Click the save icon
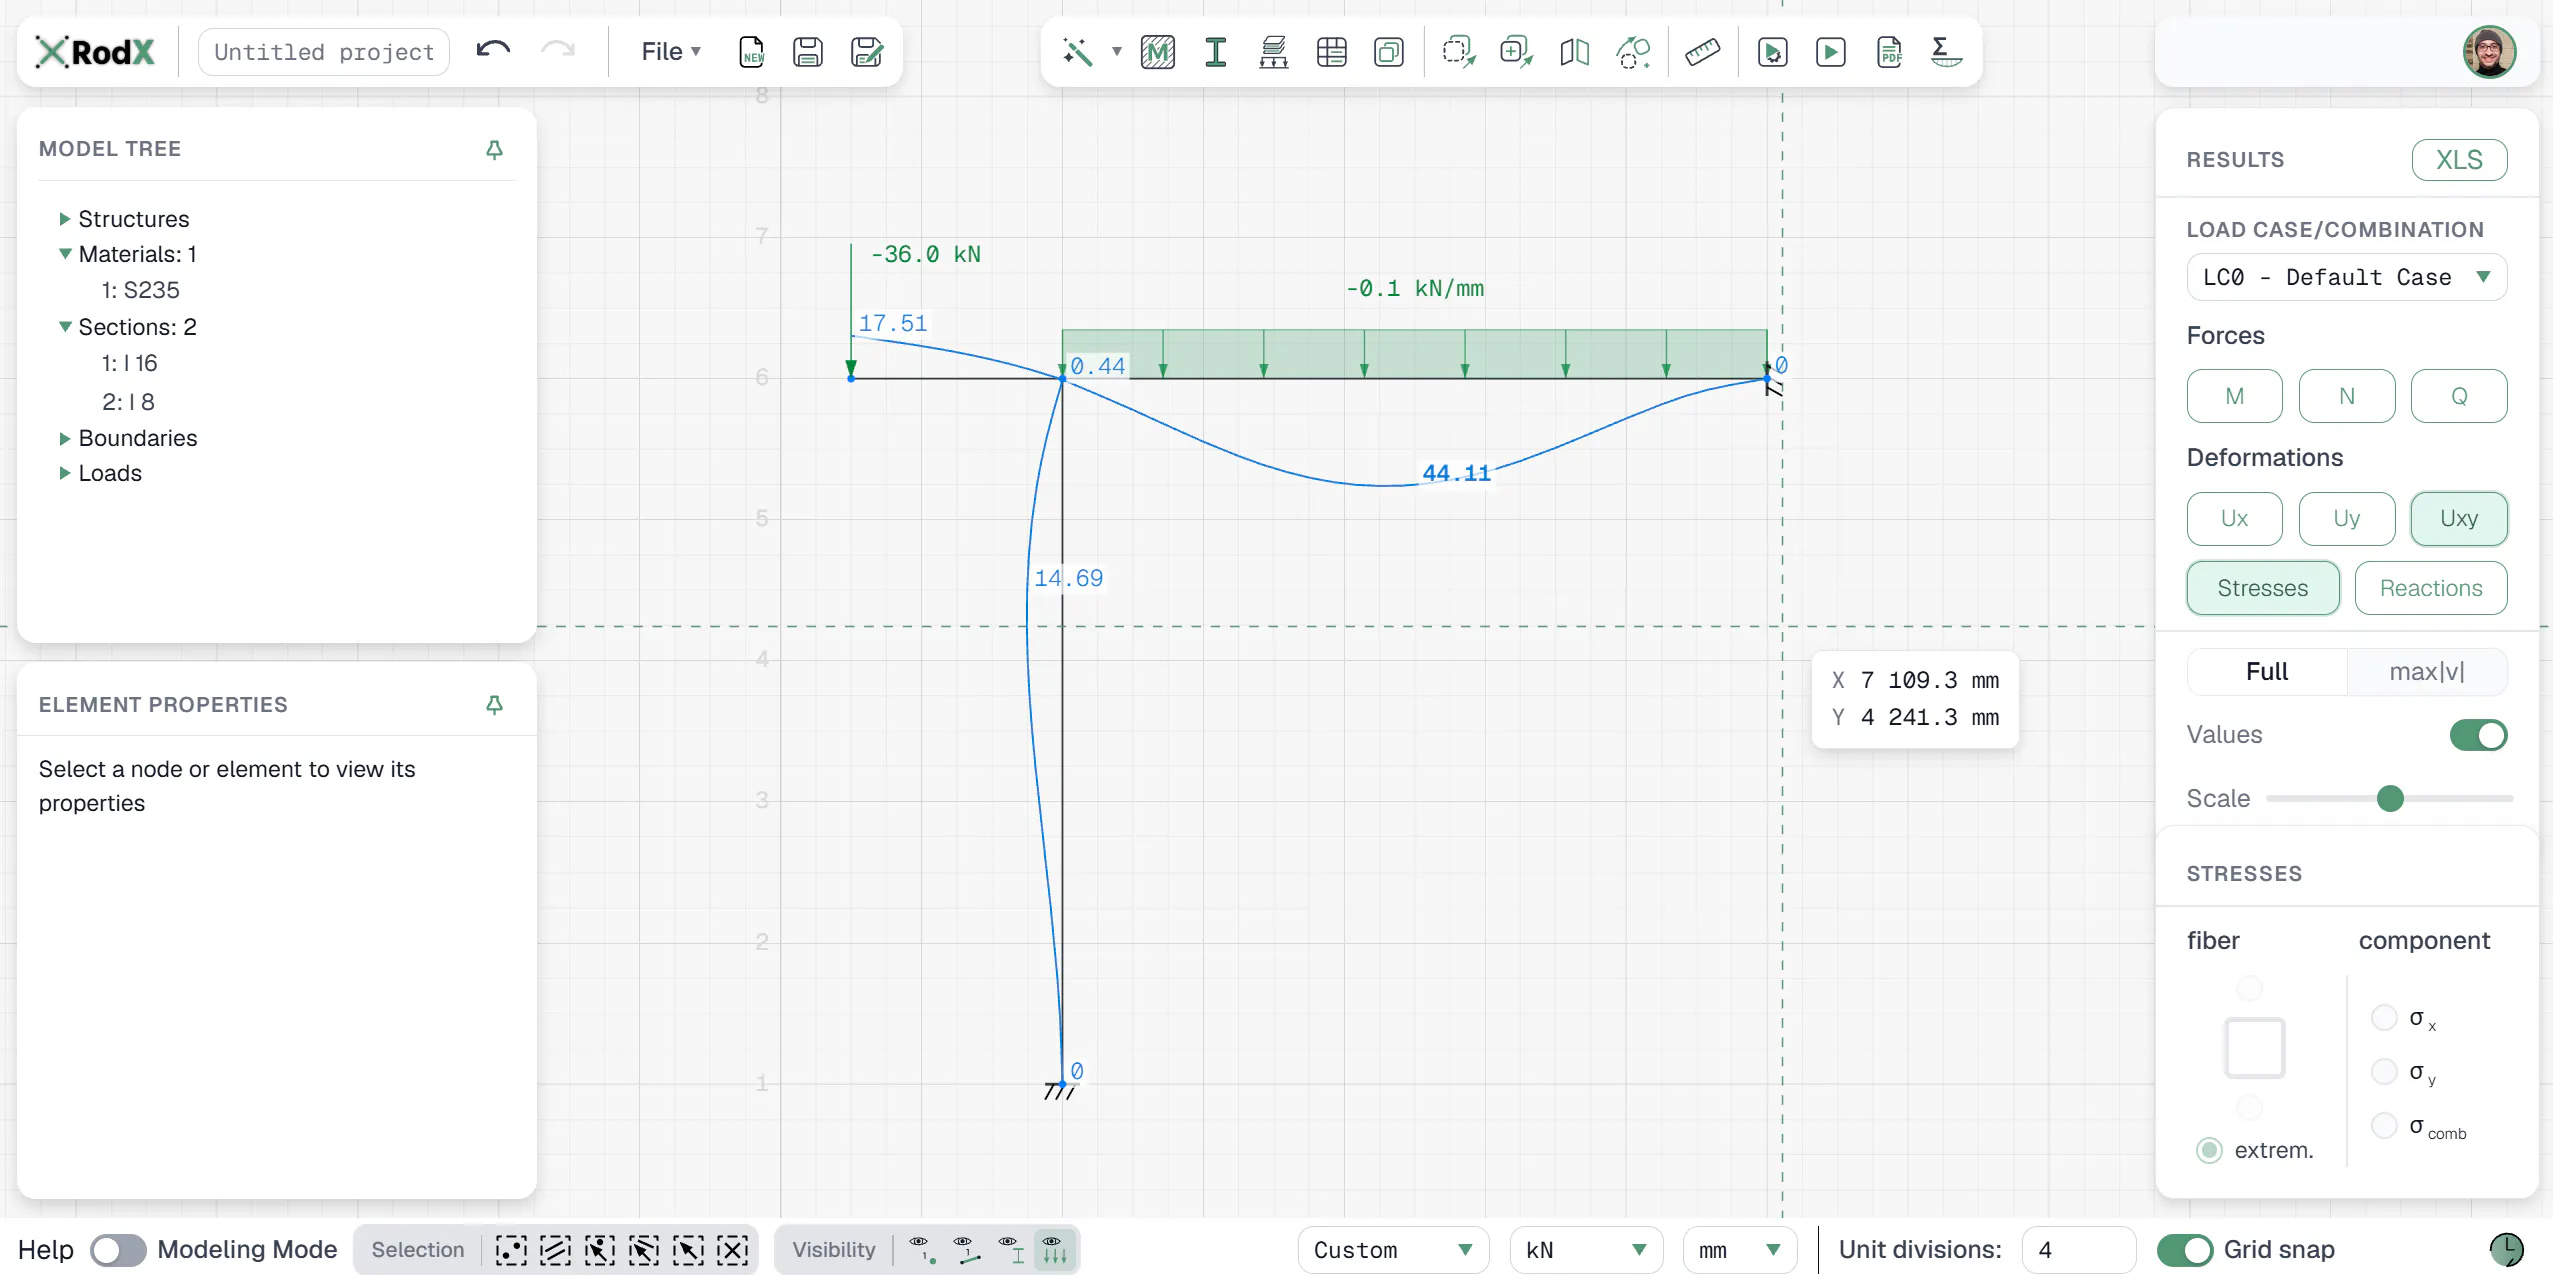The width and height of the screenshot is (2553, 1275). click(808, 52)
